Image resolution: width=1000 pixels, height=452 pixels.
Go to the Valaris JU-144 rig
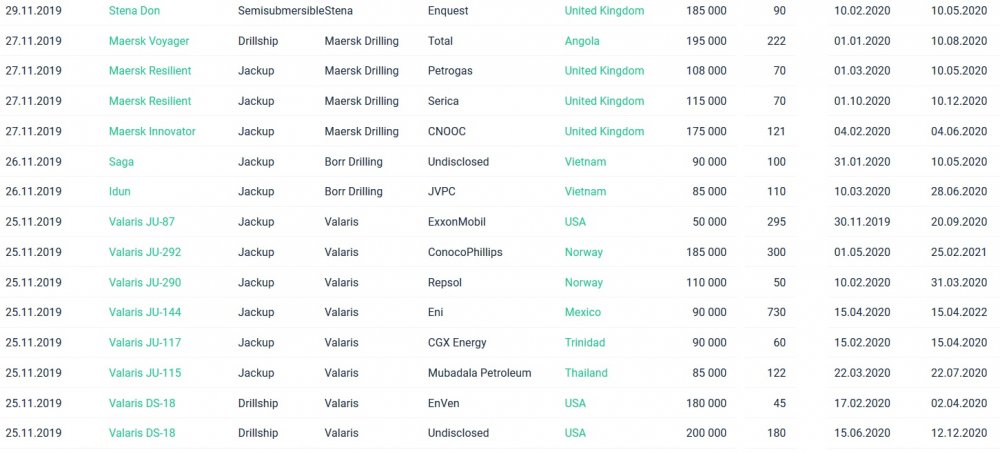[144, 313]
